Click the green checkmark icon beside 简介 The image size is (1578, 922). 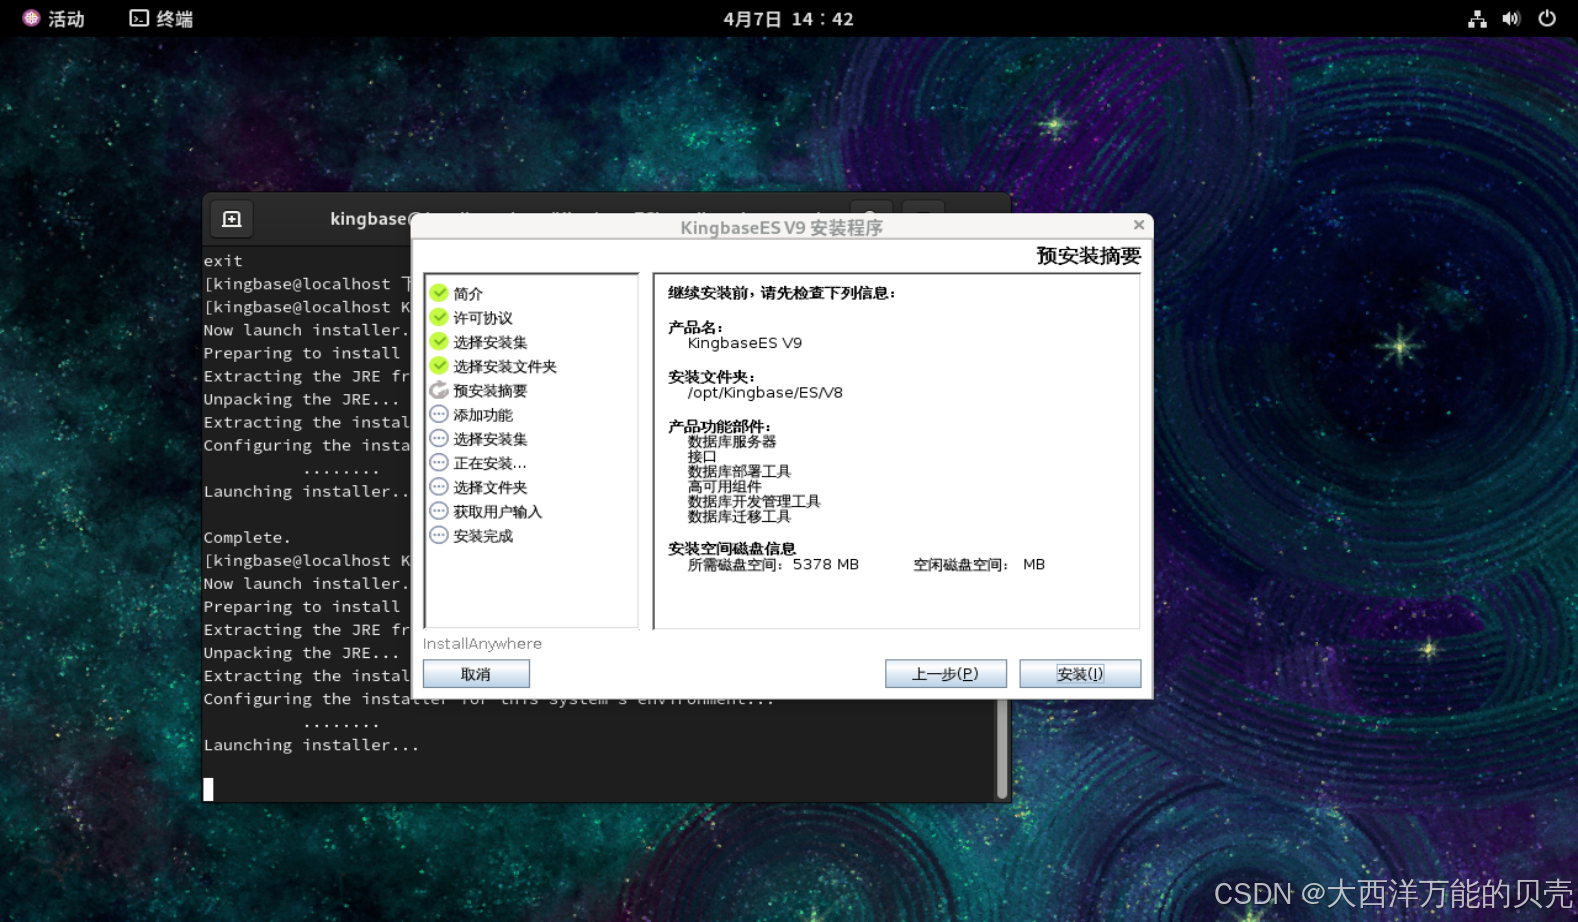[439, 293]
